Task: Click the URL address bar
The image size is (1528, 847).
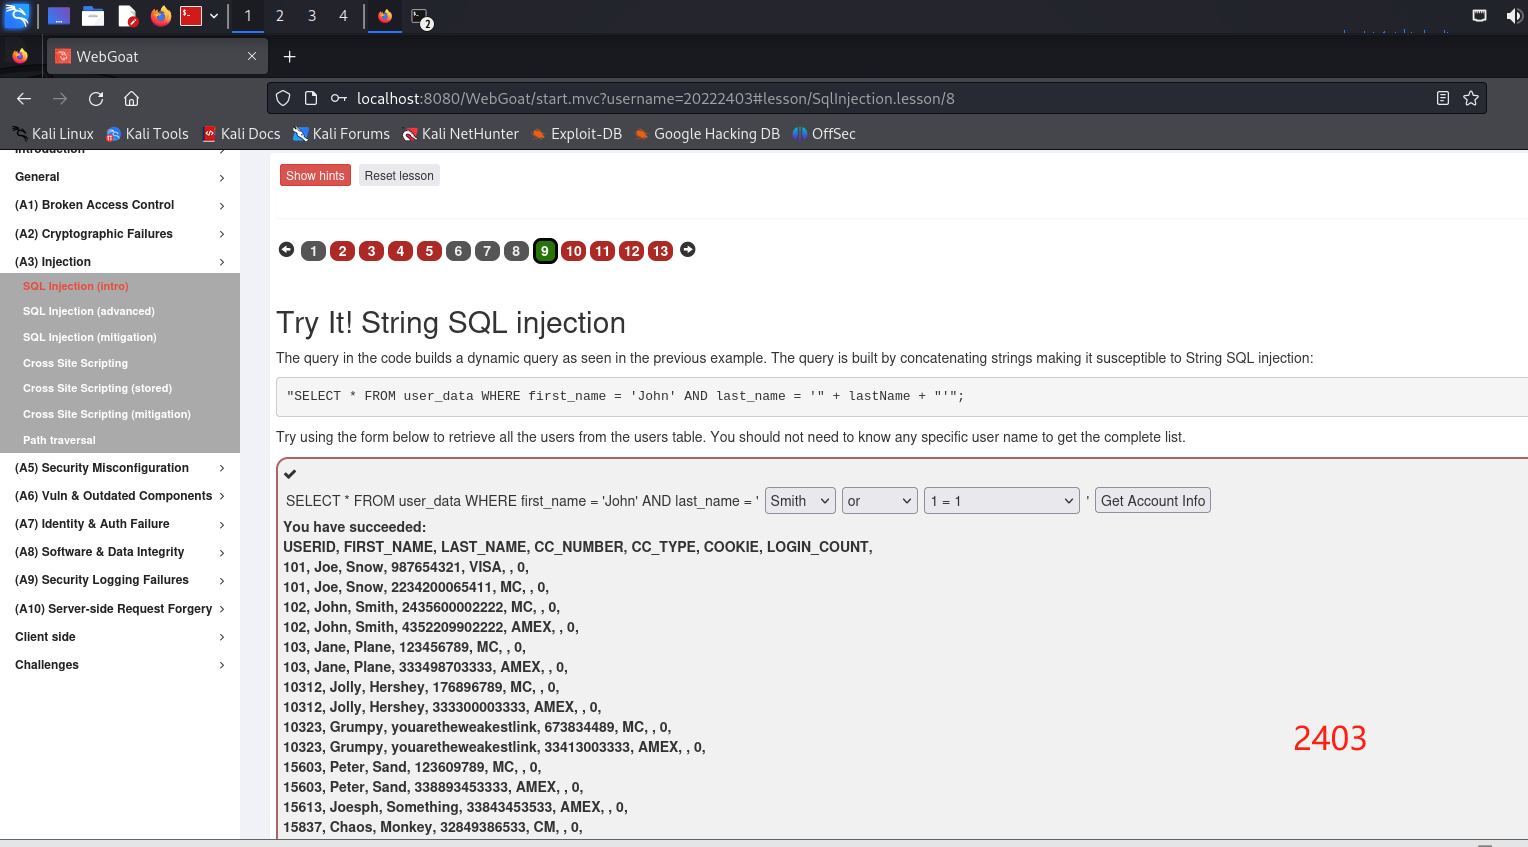Action: [x=877, y=99]
